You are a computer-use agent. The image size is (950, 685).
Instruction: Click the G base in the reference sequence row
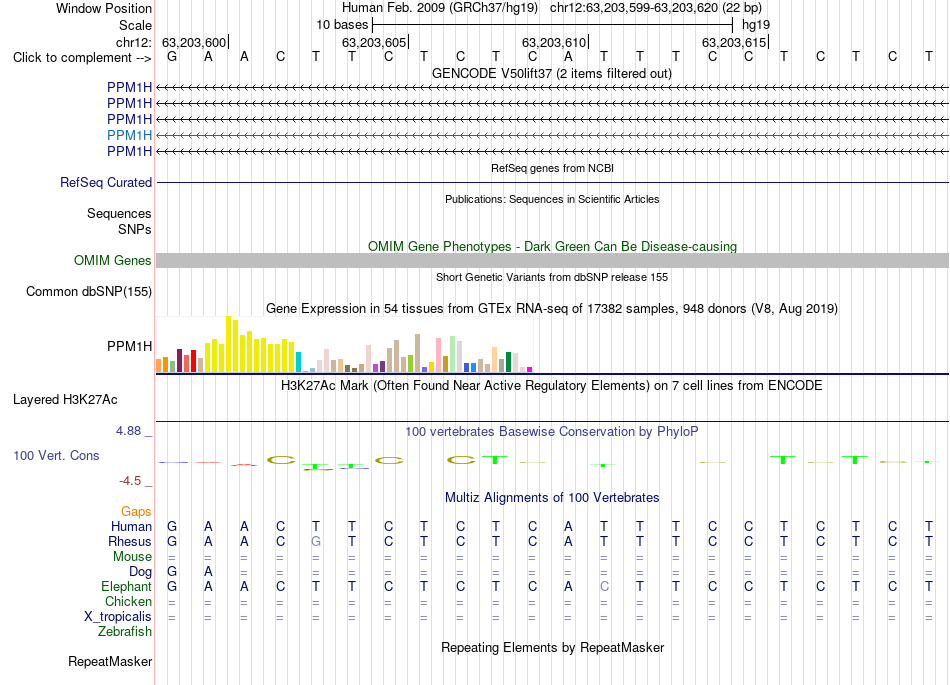click(172, 57)
